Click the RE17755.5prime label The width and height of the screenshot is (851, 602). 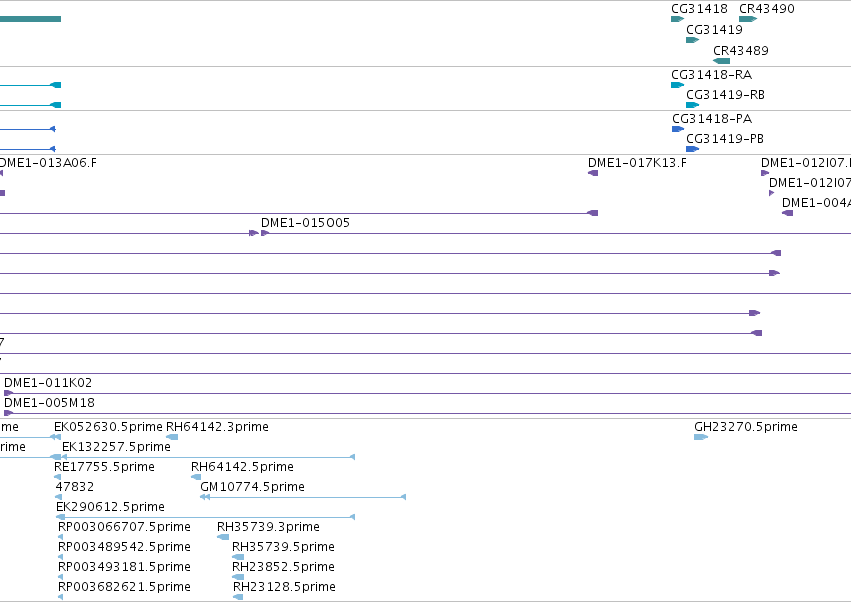(x=104, y=467)
